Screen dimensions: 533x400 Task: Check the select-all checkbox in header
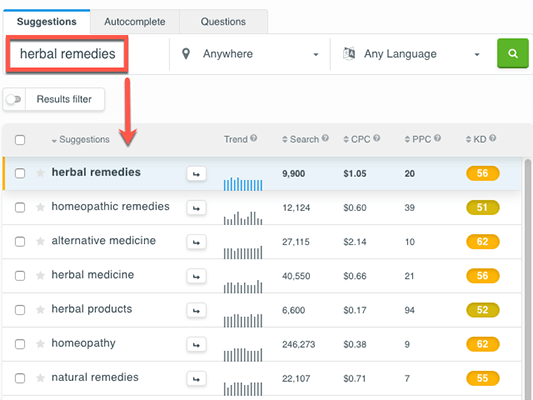(20, 140)
